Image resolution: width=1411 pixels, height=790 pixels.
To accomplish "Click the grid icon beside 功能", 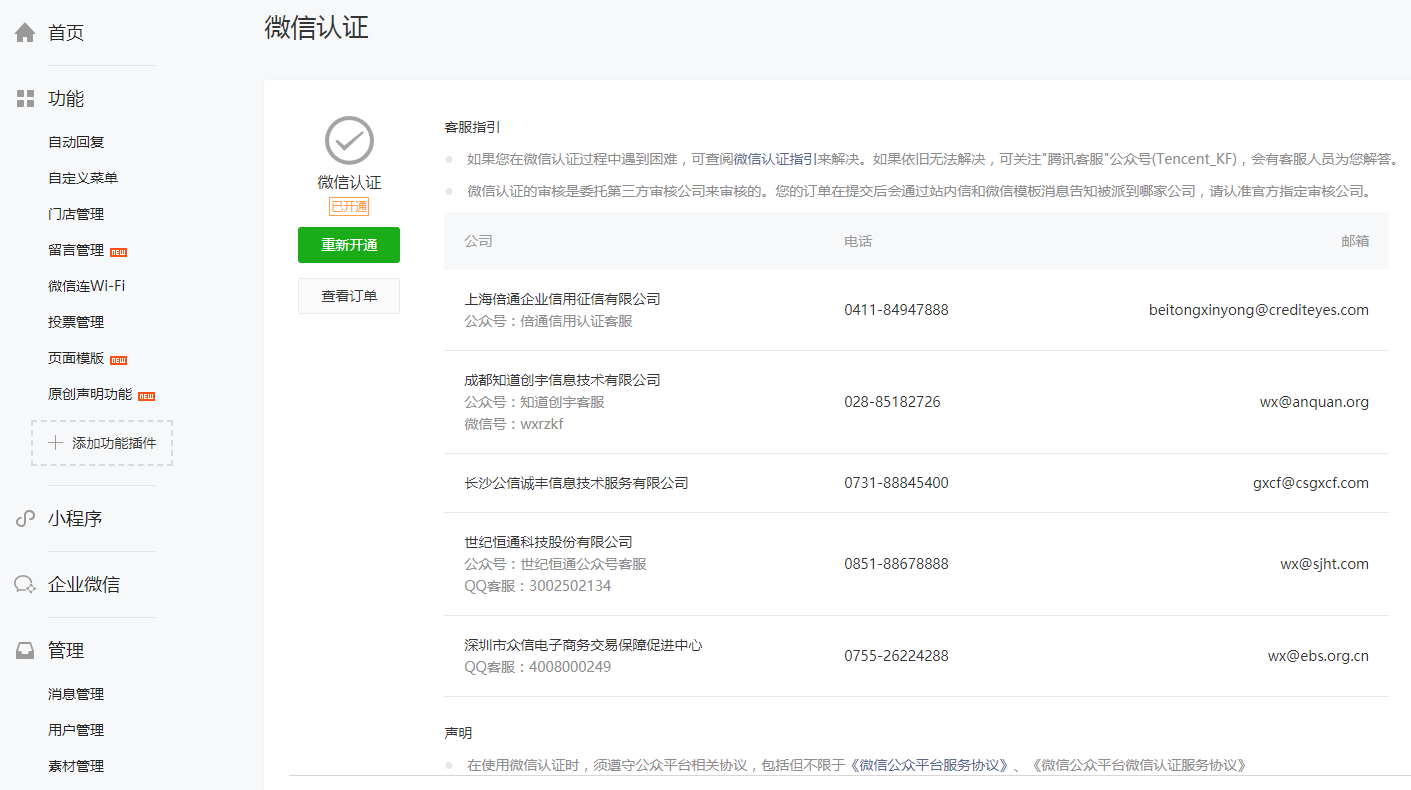I will coord(25,99).
